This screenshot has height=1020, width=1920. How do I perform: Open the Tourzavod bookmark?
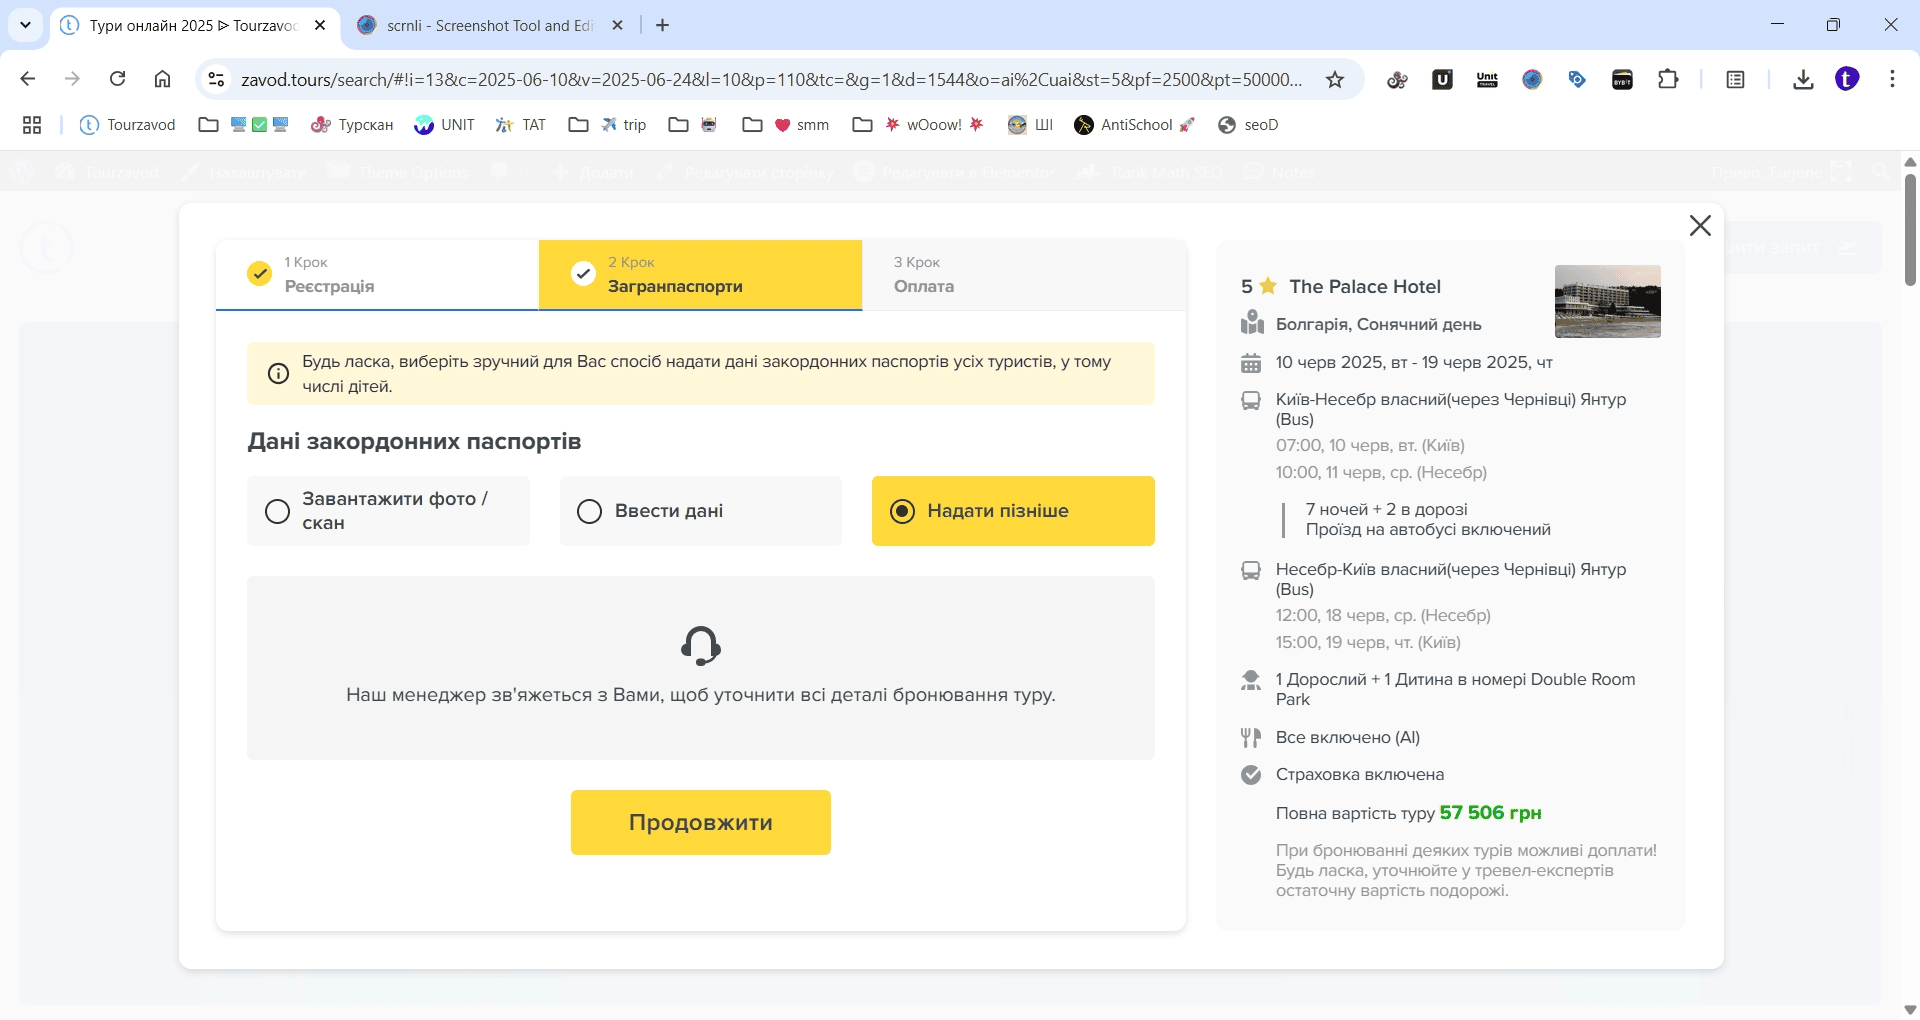[x=128, y=125]
